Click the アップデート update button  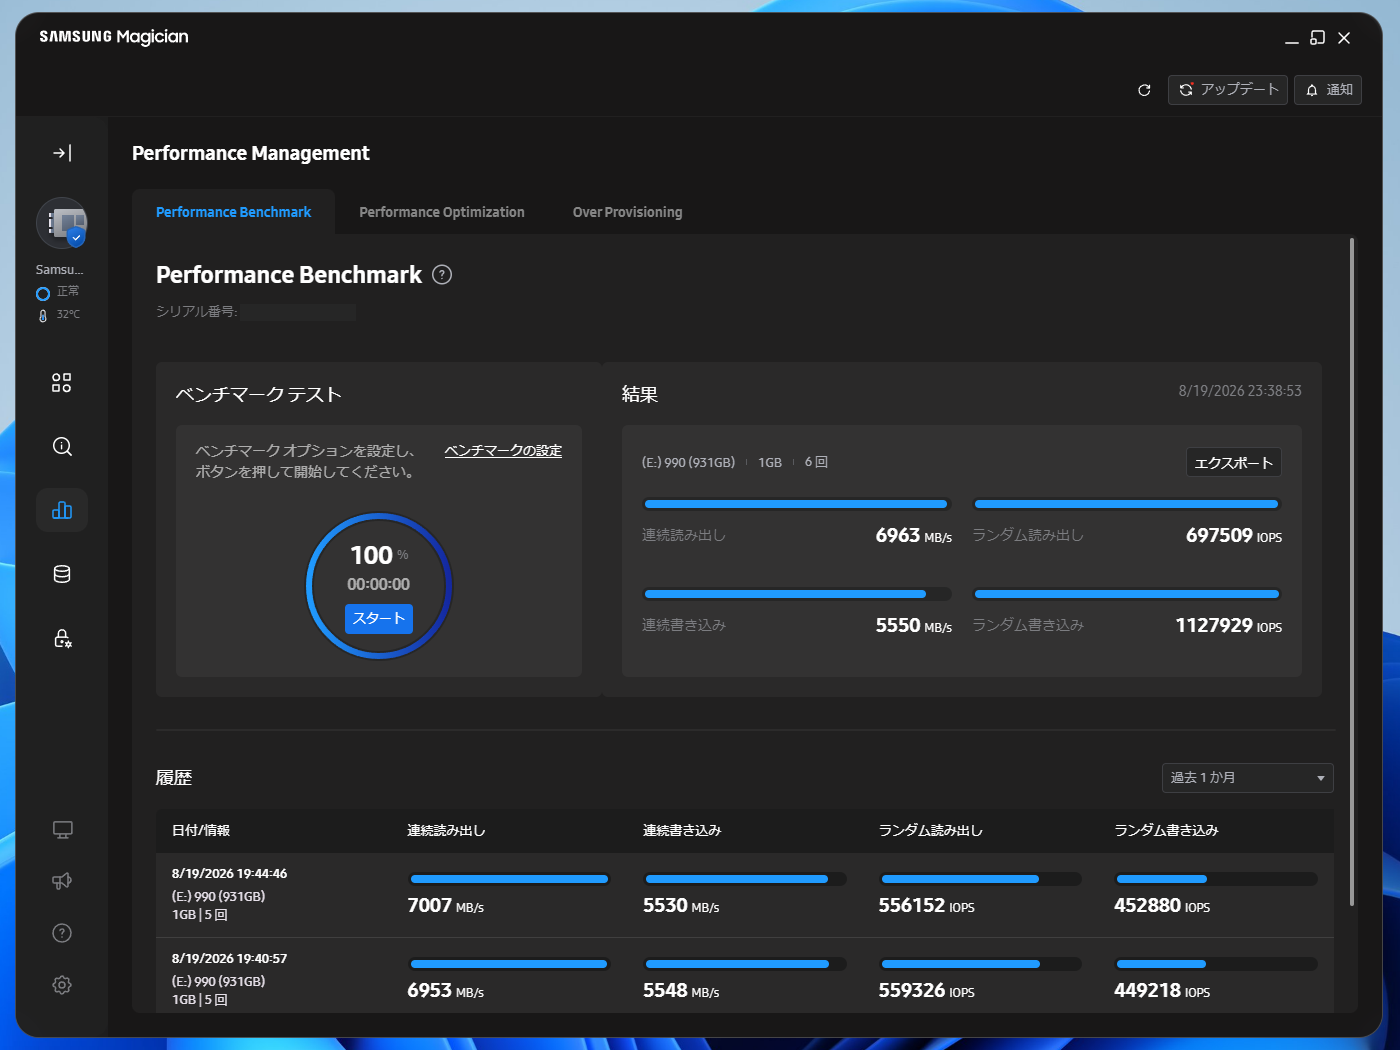[1228, 90]
